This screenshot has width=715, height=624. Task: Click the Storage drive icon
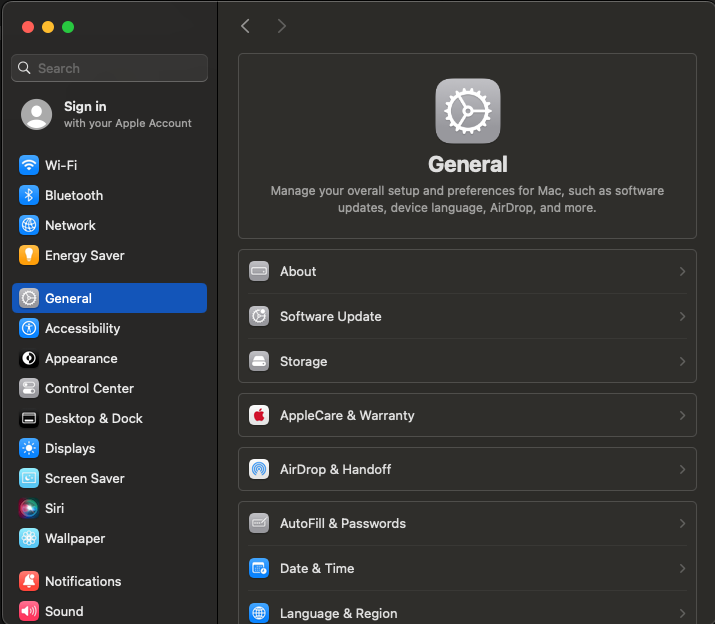coord(259,361)
